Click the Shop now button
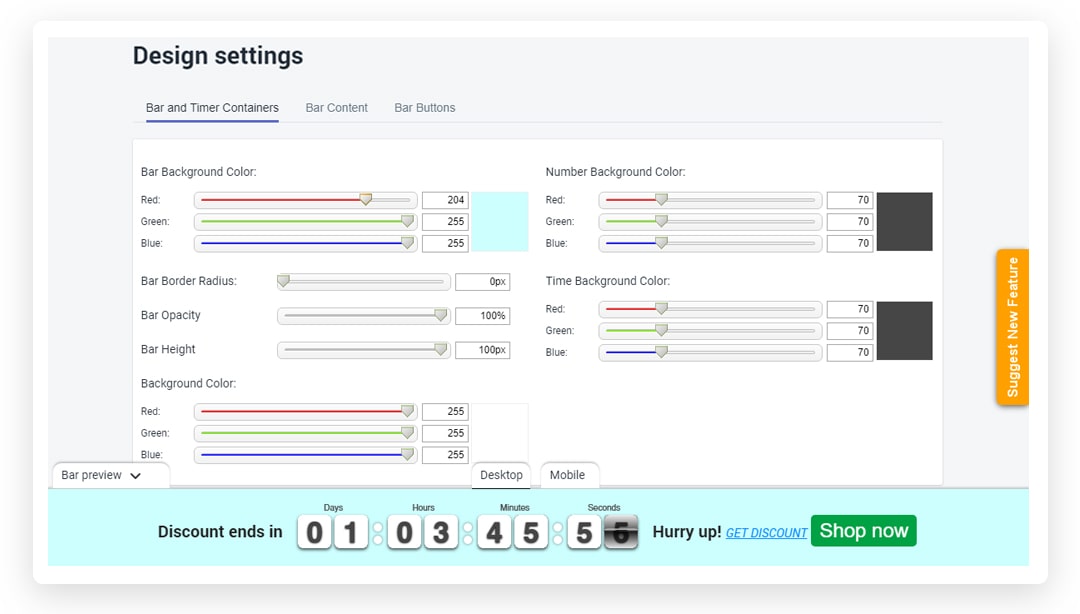The height and width of the screenshot is (614, 1080). point(864,531)
